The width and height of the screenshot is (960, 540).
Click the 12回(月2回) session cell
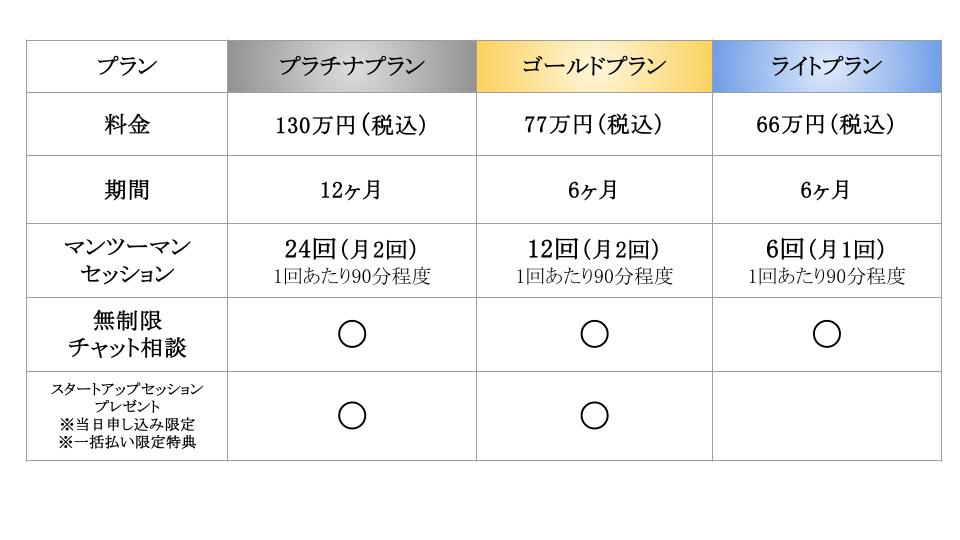tap(594, 261)
